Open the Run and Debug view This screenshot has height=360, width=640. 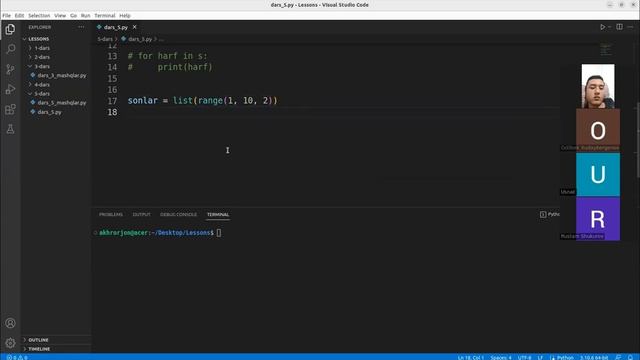[10, 89]
